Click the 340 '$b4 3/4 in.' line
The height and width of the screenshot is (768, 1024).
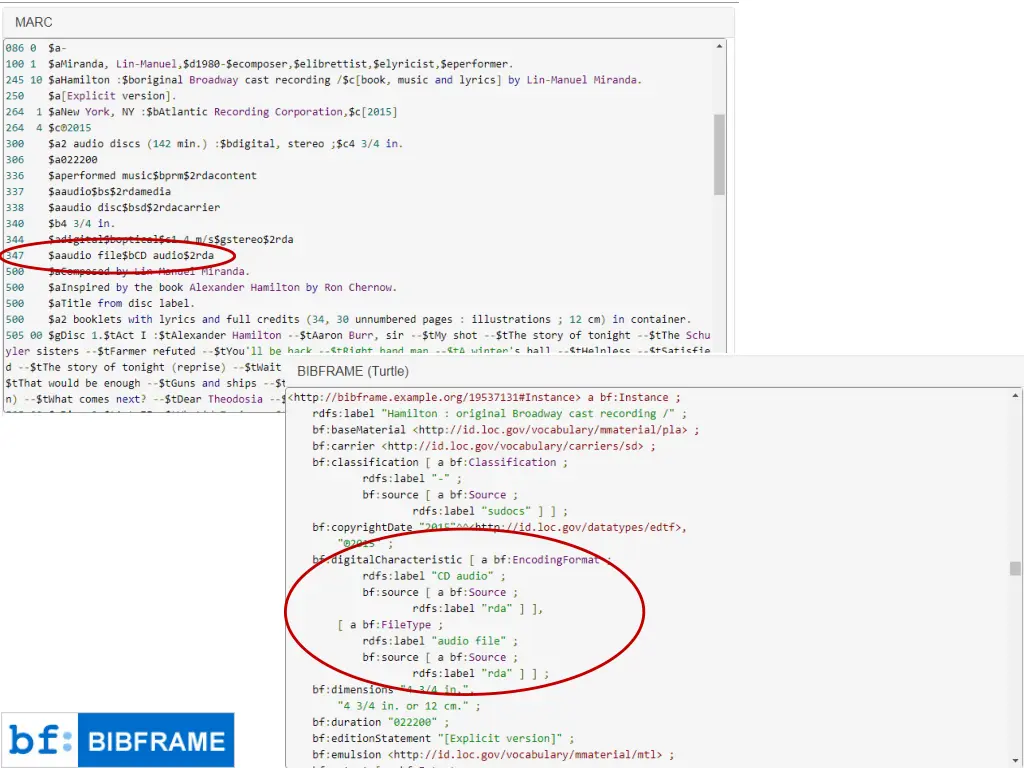point(61,223)
